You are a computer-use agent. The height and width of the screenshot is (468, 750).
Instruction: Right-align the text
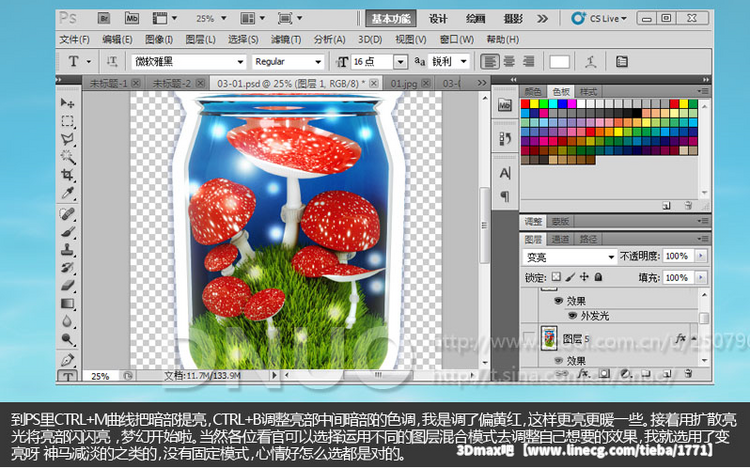pyautogui.click(x=529, y=61)
